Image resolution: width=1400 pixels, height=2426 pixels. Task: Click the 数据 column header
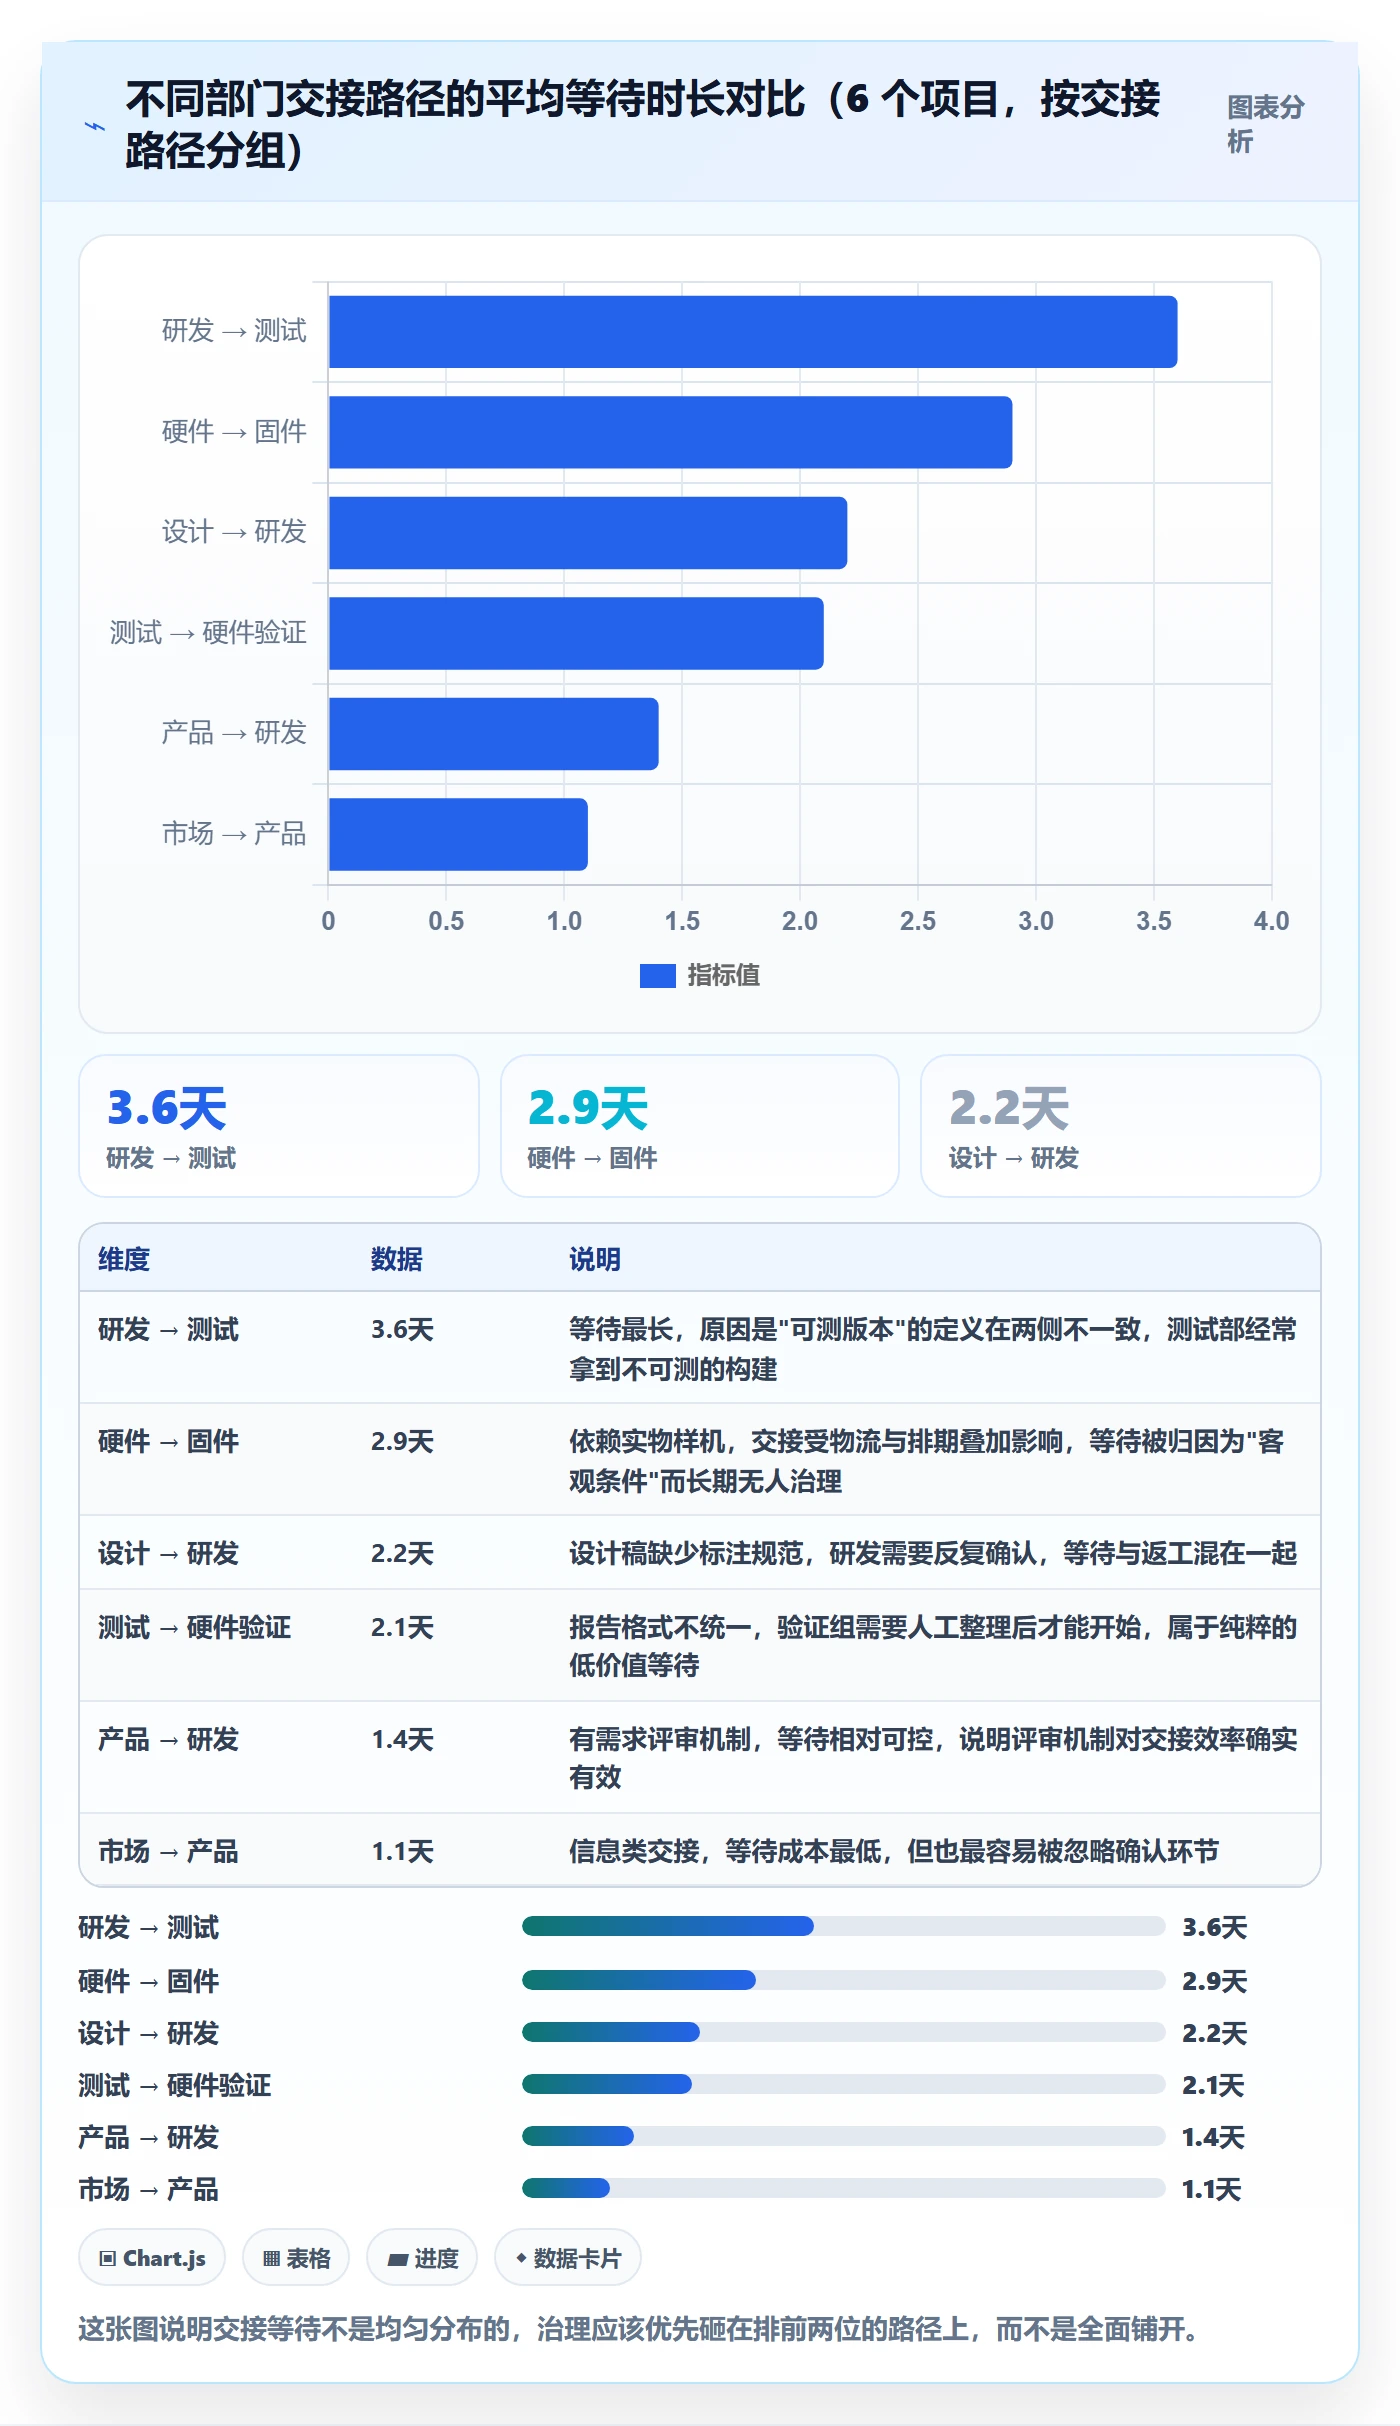[396, 1259]
